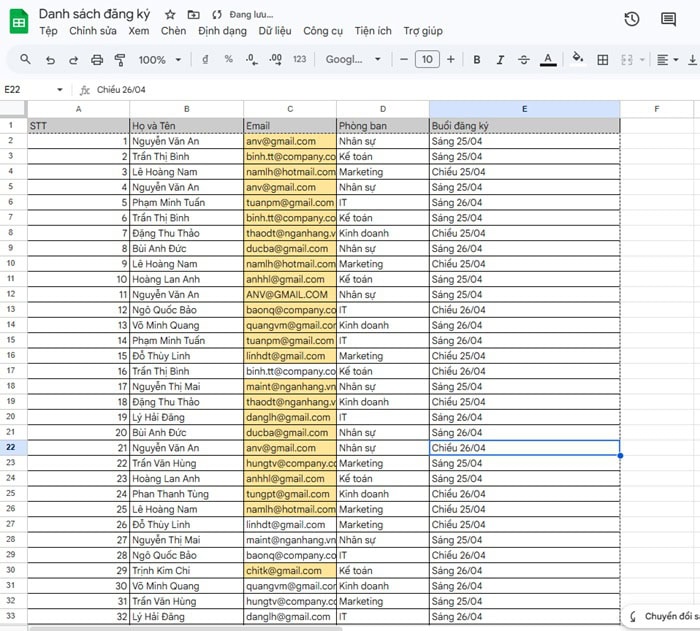Screen dimensions: 700x631
Task: Open the name box dropdown for E22
Action: 59,90
